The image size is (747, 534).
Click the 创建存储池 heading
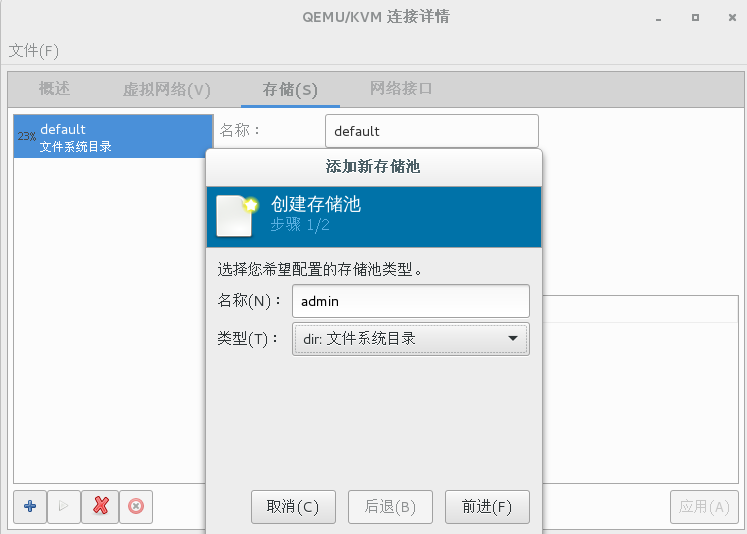[316, 204]
